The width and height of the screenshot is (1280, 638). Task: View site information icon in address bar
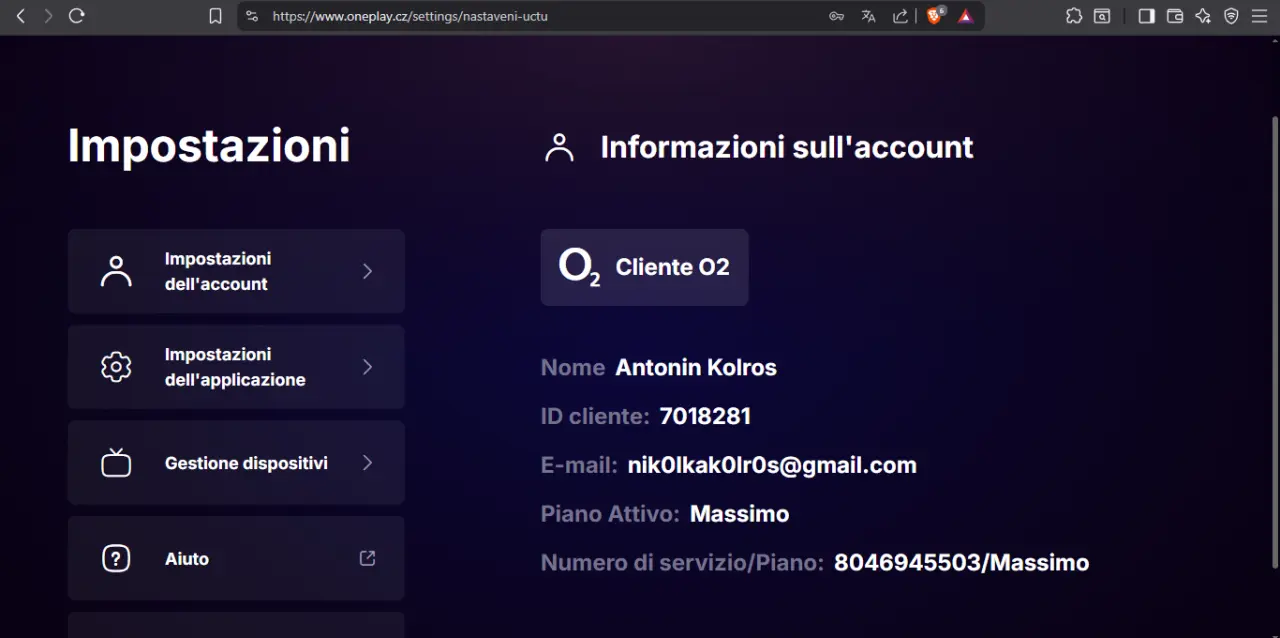coord(252,16)
